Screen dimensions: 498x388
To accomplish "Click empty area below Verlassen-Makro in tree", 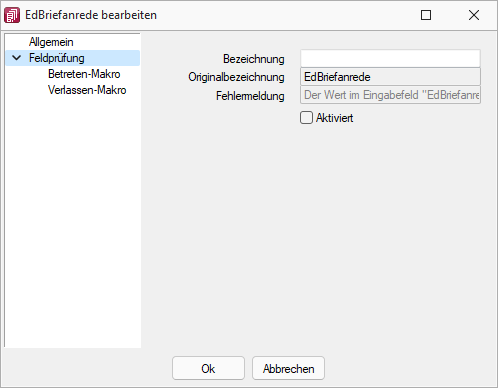I will tap(73, 220).
